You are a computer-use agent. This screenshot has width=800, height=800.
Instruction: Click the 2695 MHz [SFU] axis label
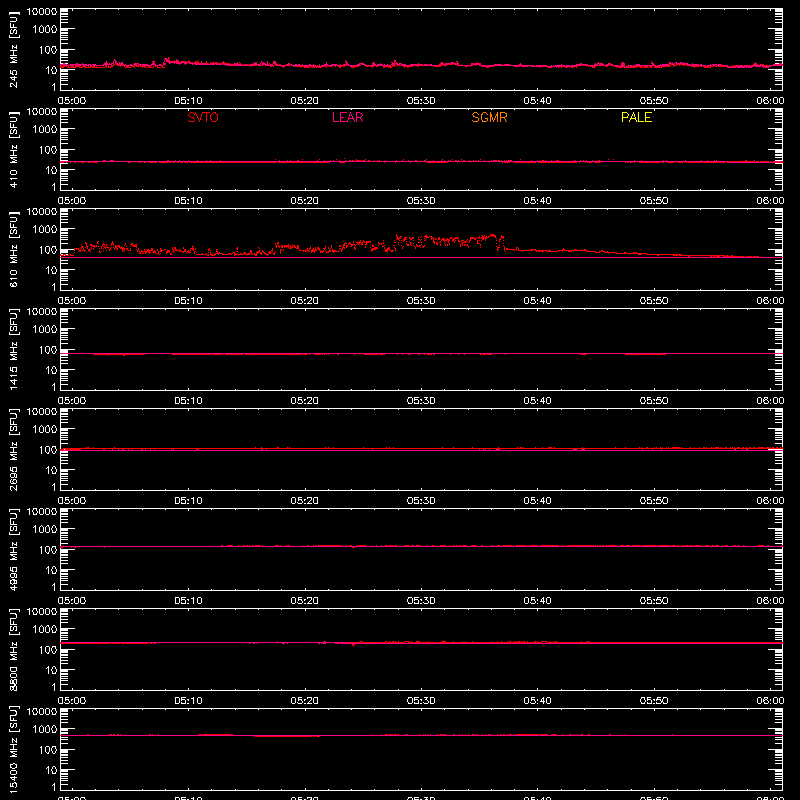(x=13, y=449)
